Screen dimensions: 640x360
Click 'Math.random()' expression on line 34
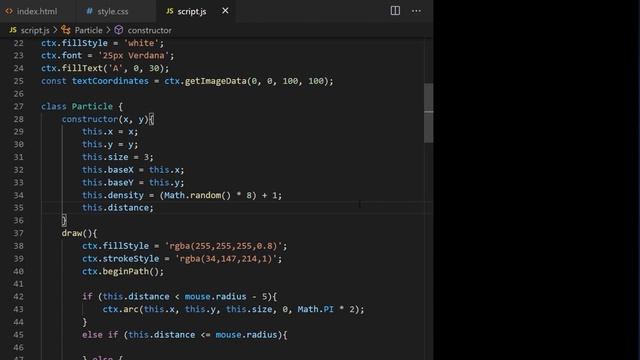tap(198, 196)
